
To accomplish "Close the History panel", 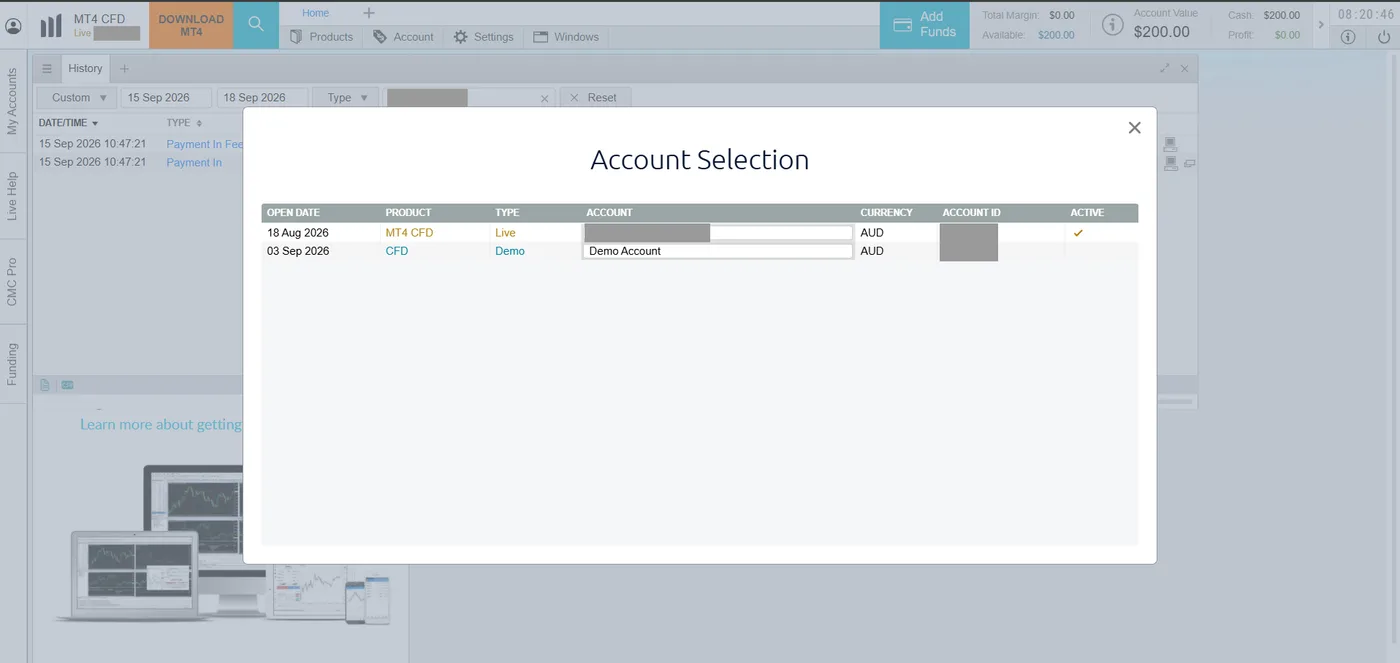I will click(x=1184, y=69).
